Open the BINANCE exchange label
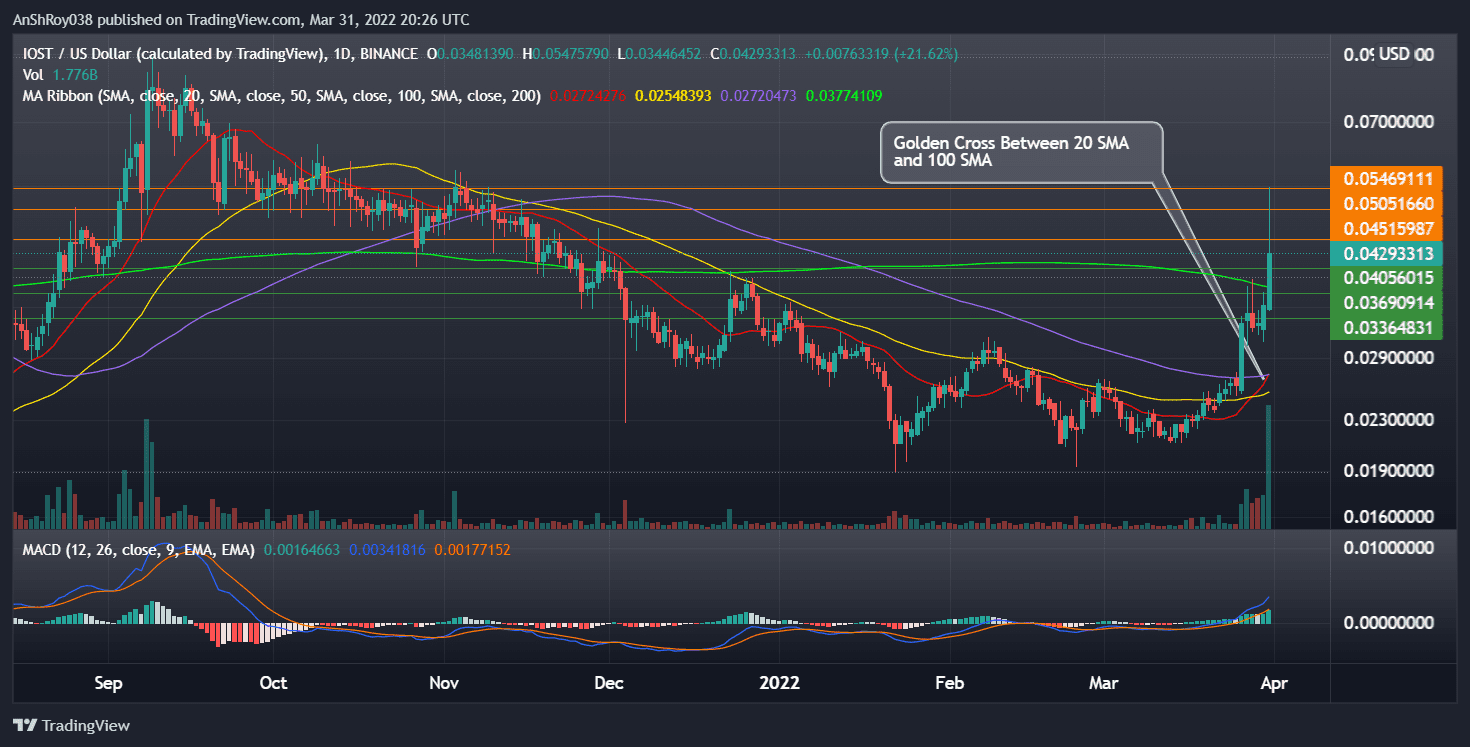This screenshot has height=747, width=1470. click(x=391, y=55)
